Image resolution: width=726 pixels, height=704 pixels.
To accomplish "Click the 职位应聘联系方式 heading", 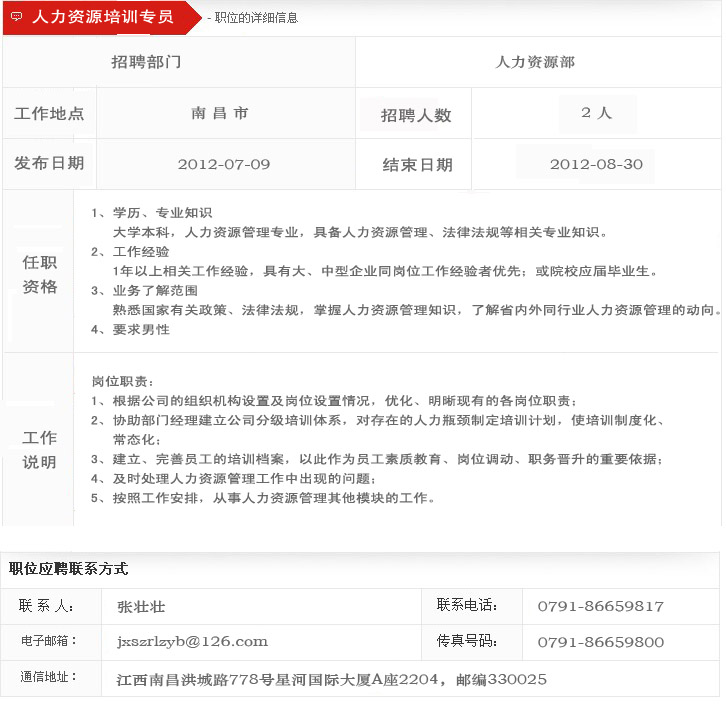I will click(x=68, y=568).
